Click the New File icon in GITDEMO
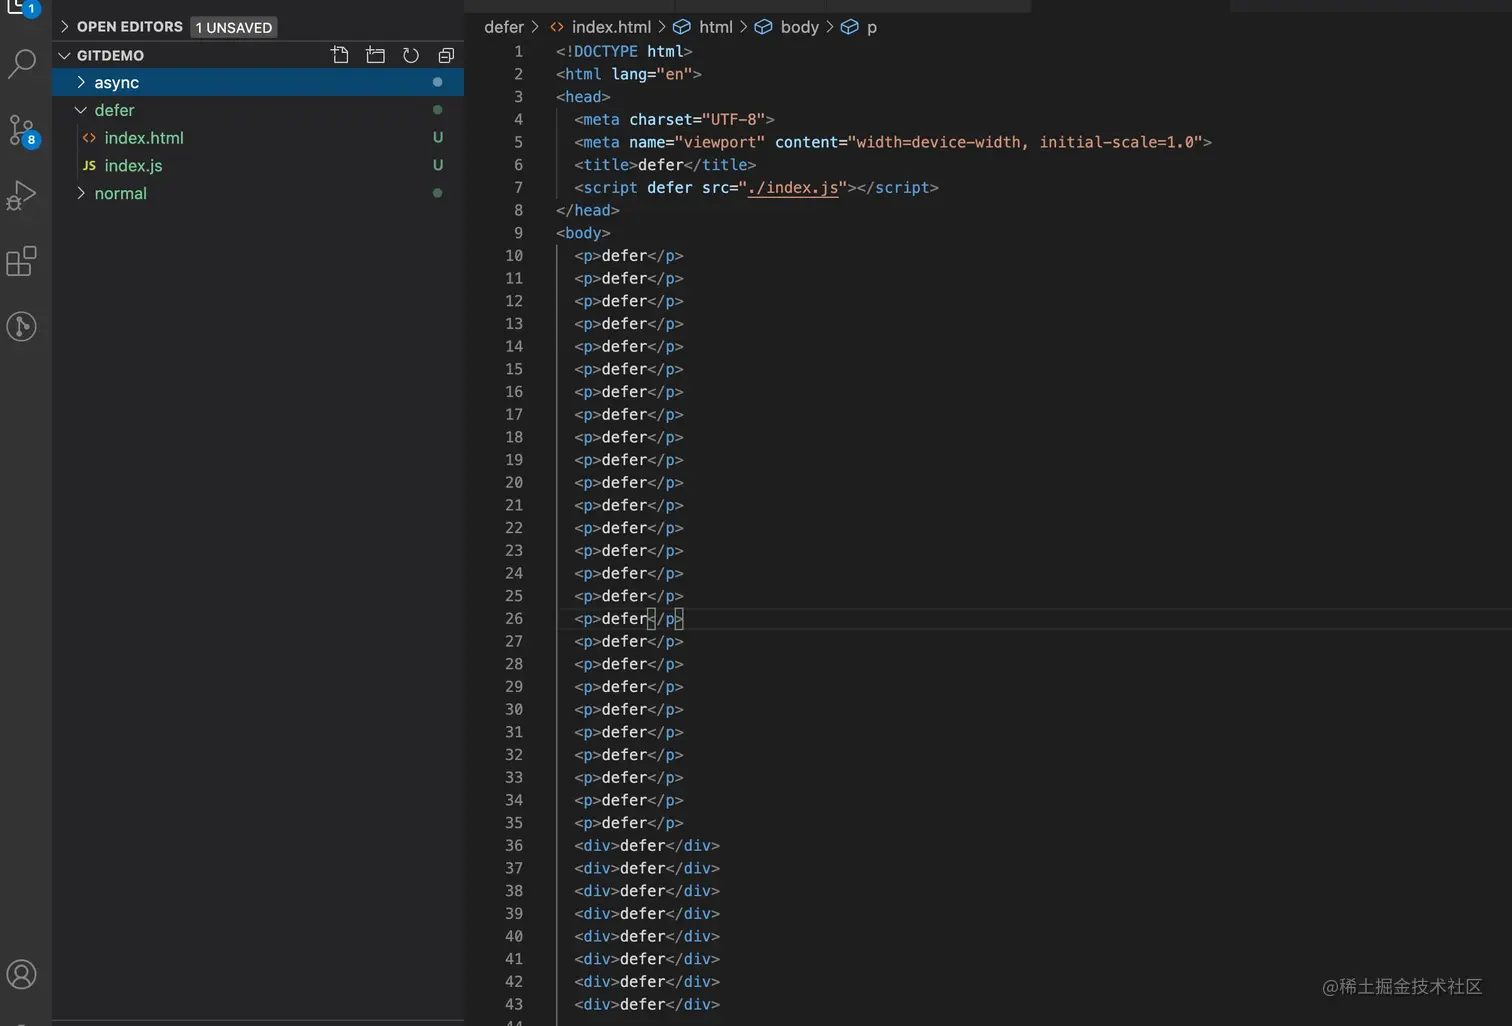The height and width of the screenshot is (1026, 1512). click(x=340, y=55)
